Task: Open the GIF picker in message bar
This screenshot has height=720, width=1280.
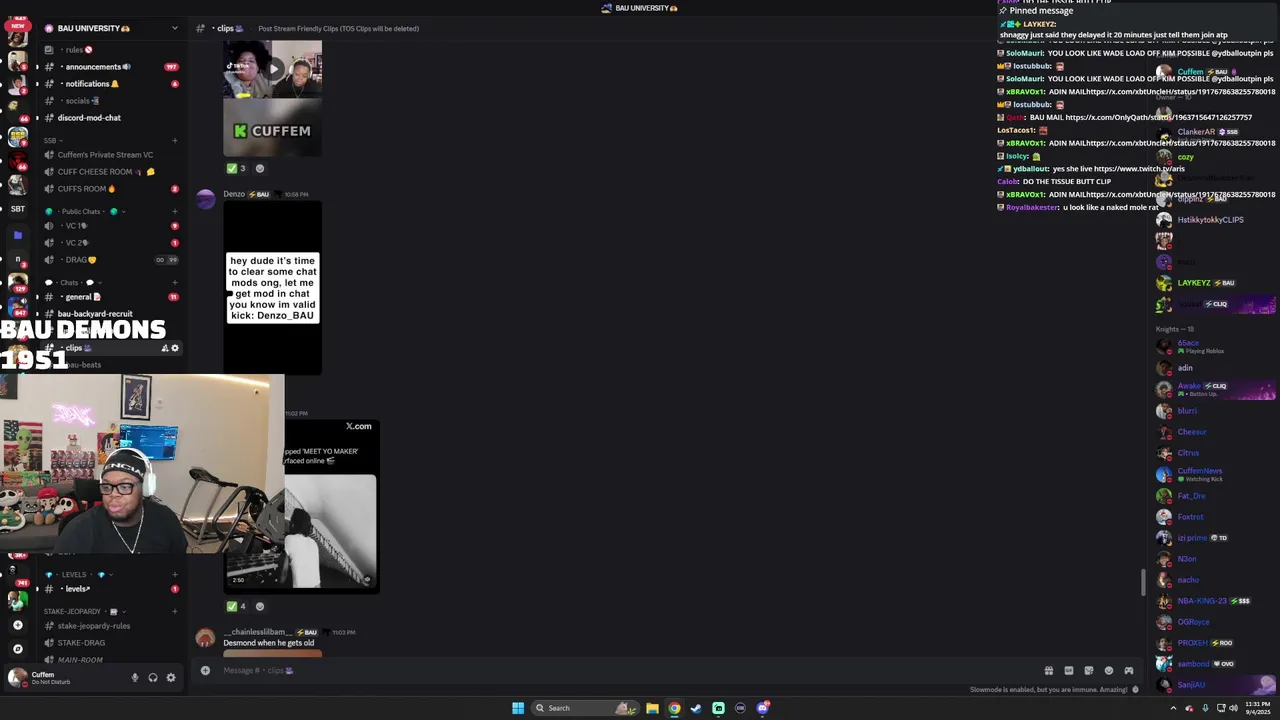Action: [1068, 671]
